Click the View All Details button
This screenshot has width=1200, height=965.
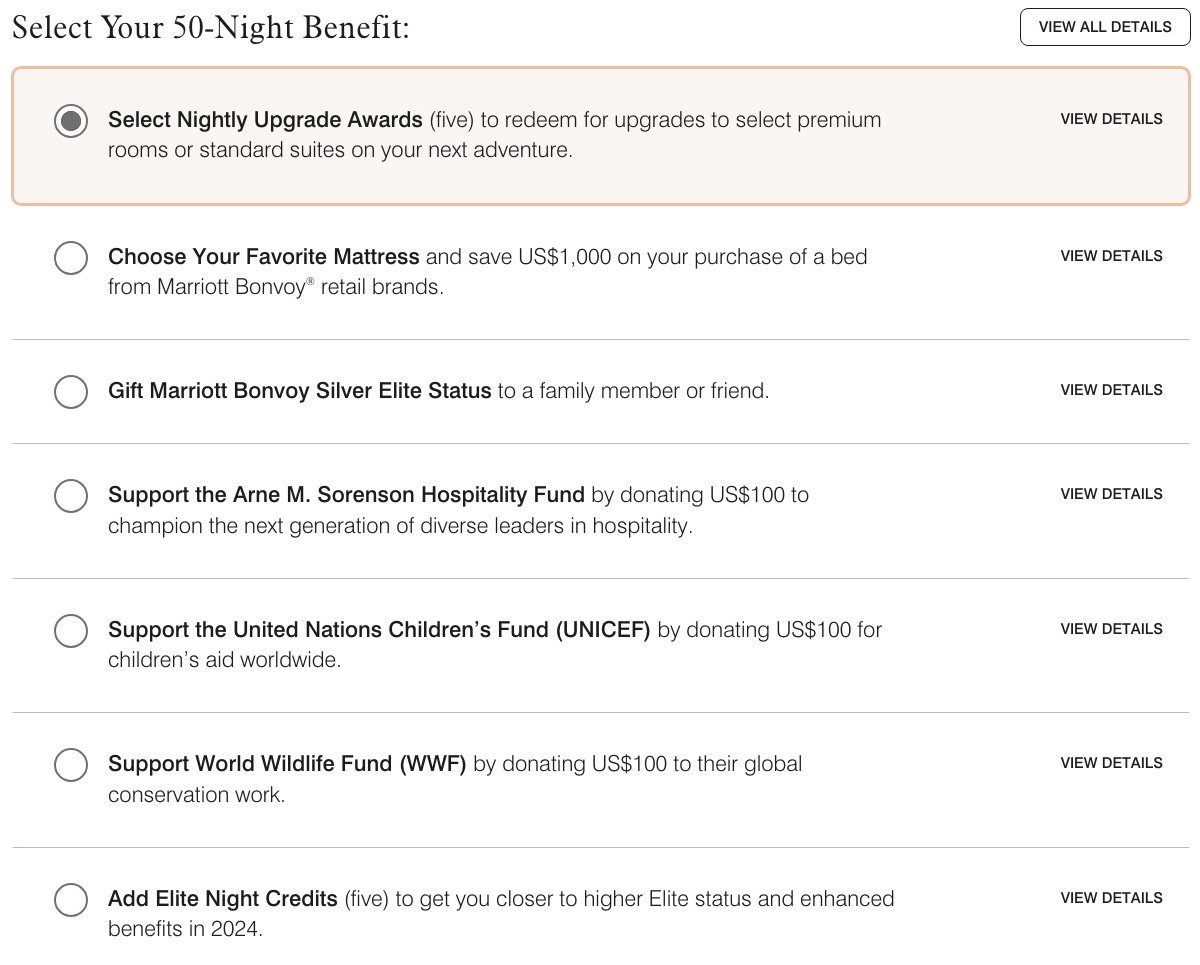(x=1105, y=27)
